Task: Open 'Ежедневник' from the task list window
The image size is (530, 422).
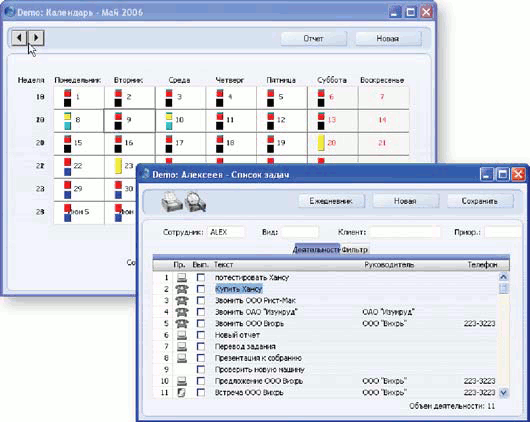Action: (331, 201)
